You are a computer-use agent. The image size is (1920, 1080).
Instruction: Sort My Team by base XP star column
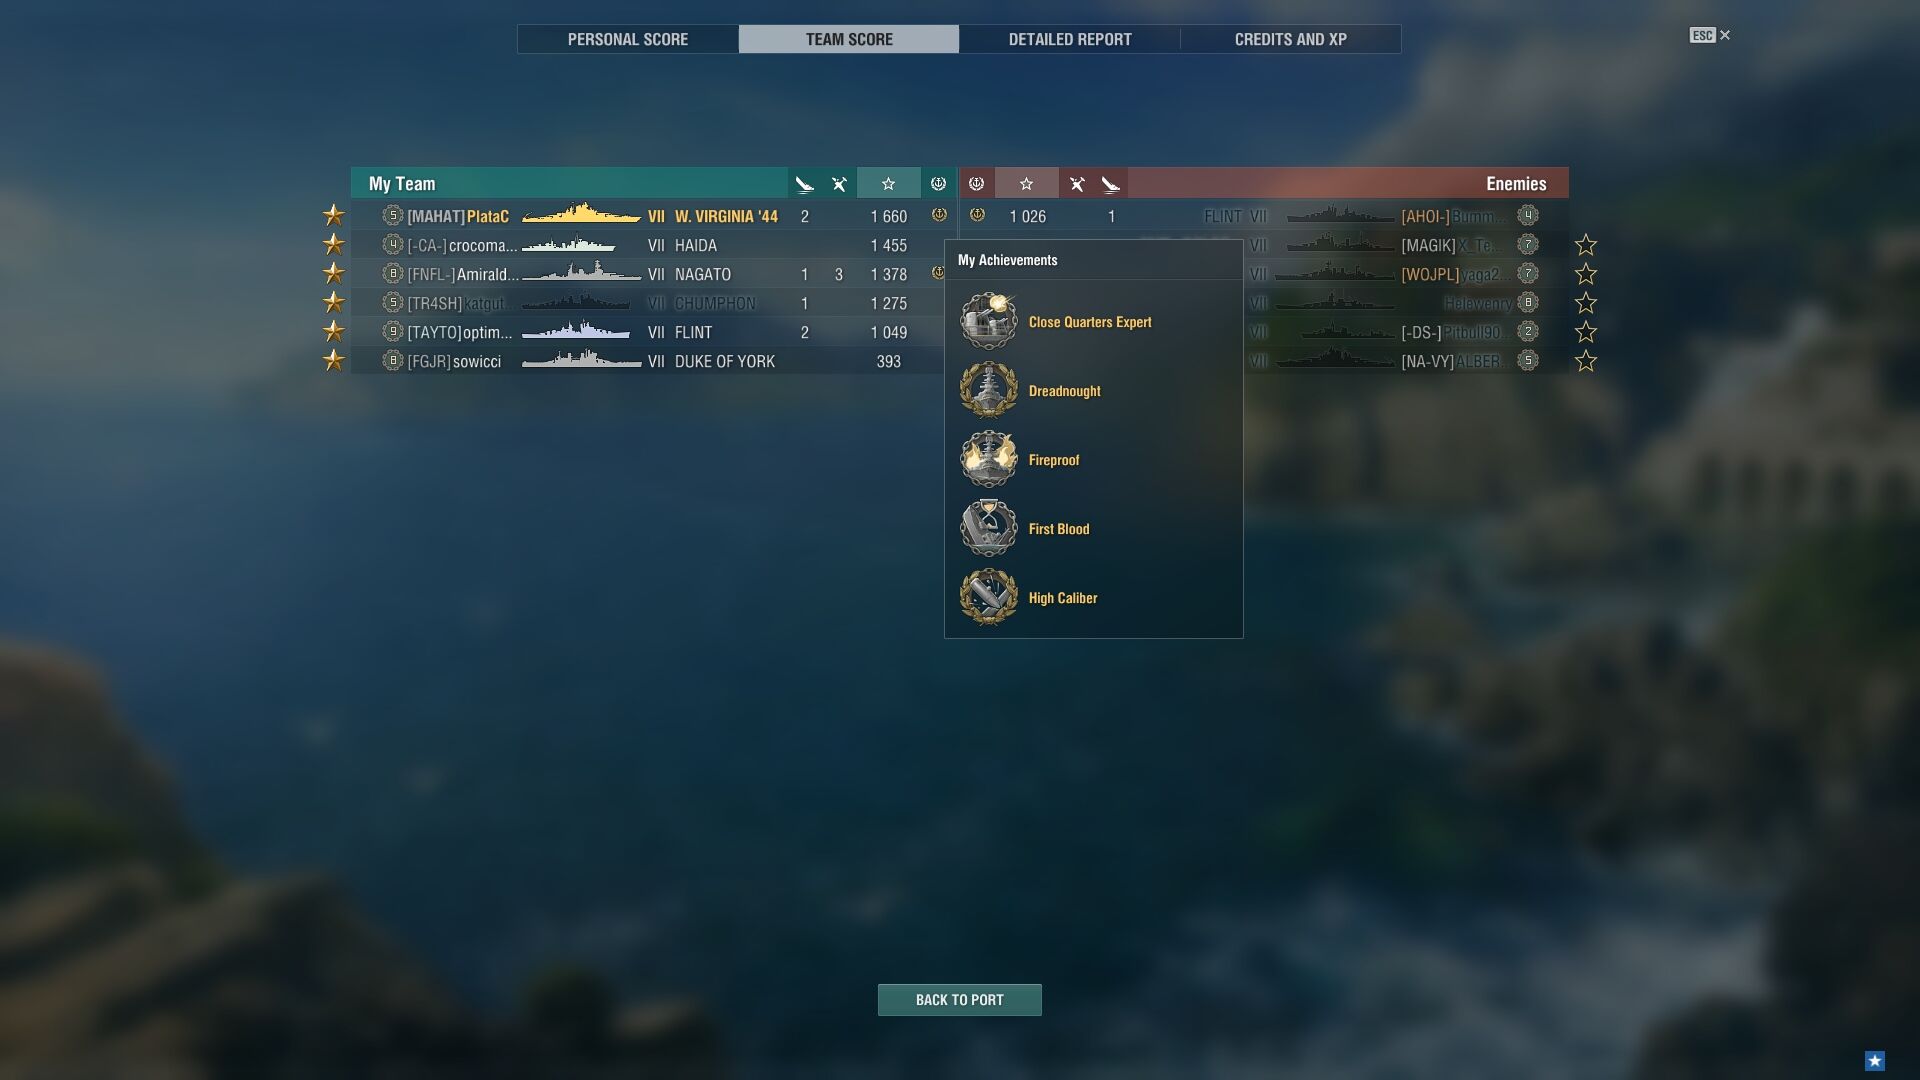pyautogui.click(x=888, y=184)
